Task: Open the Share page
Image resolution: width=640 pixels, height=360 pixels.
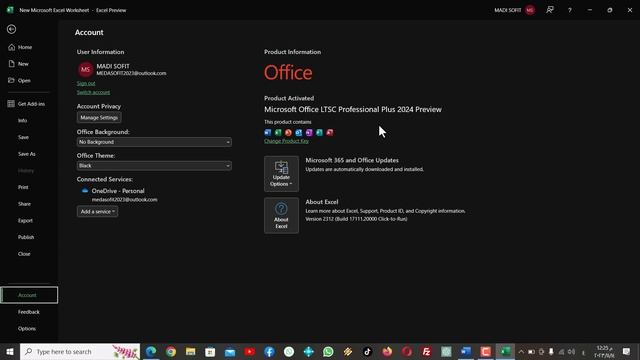Action: 24,204
